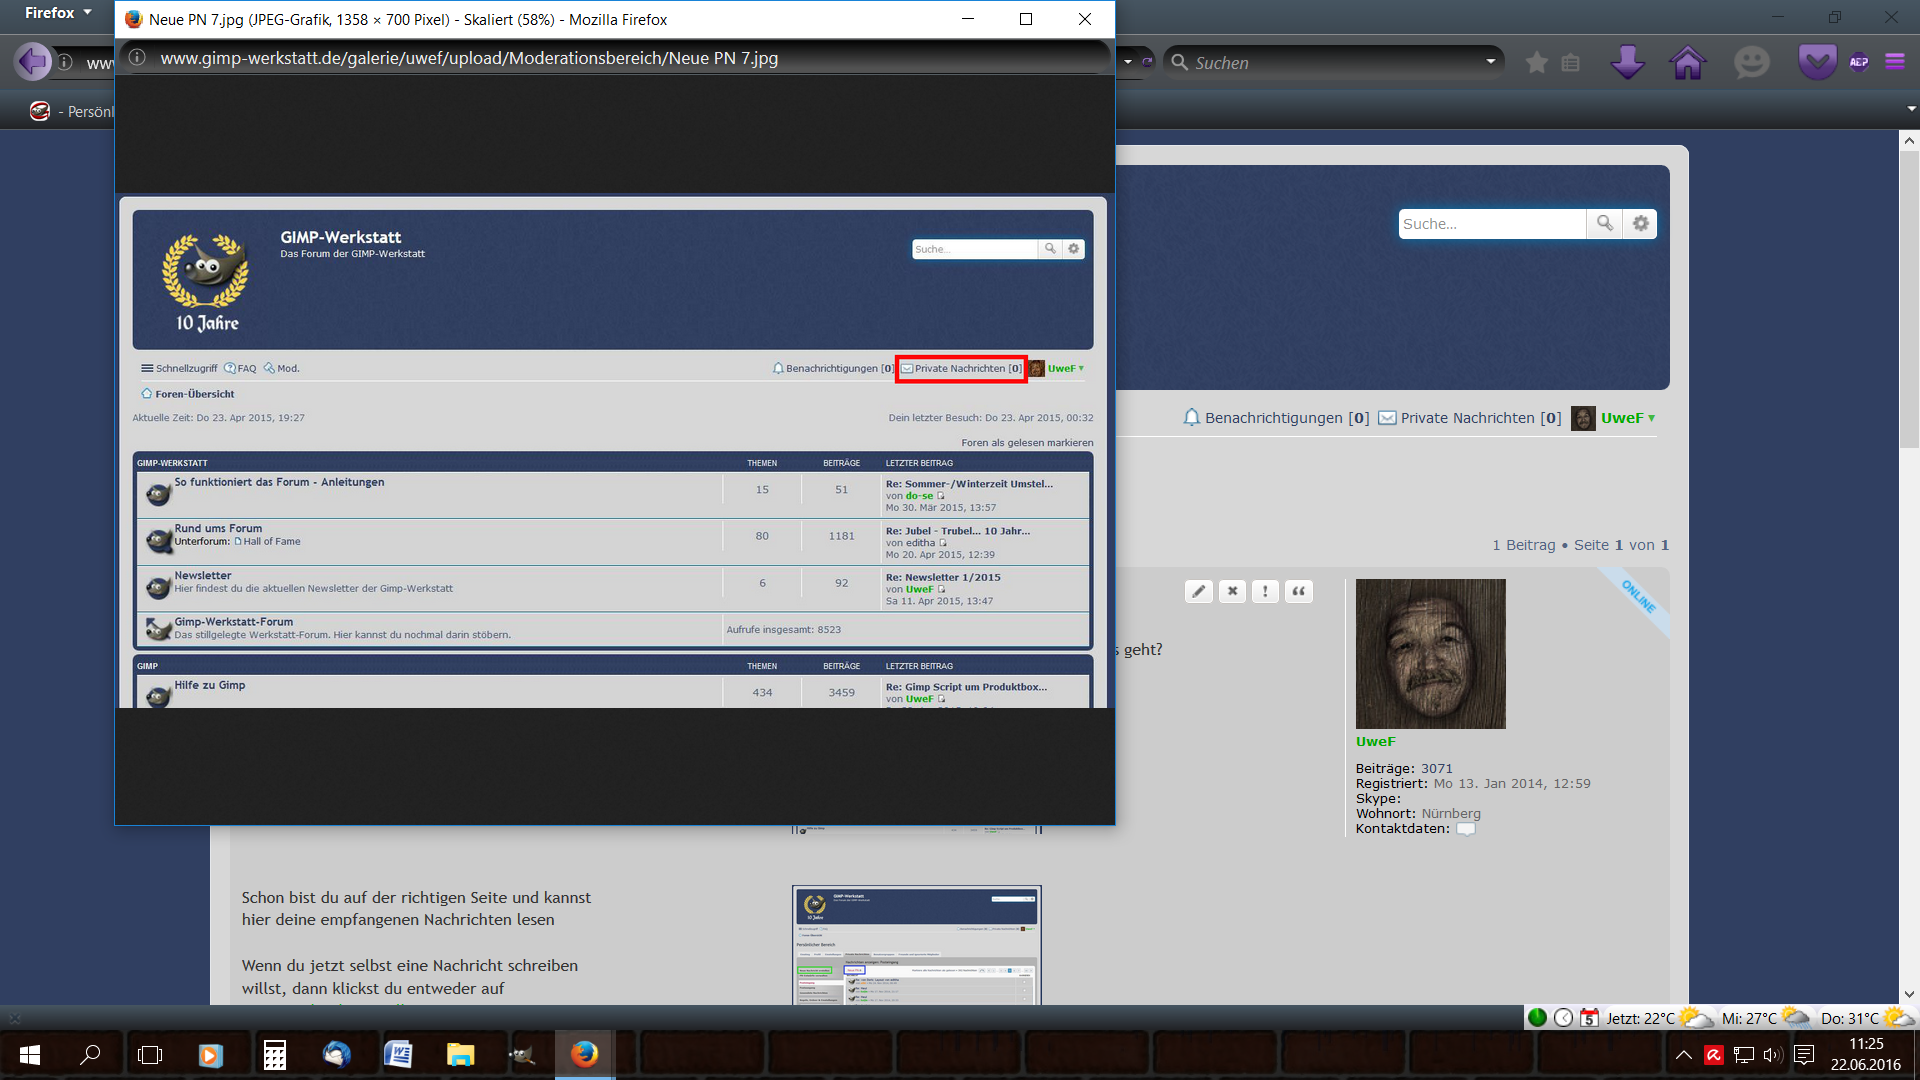Click the edit post pencil button

pyautogui.click(x=1198, y=591)
